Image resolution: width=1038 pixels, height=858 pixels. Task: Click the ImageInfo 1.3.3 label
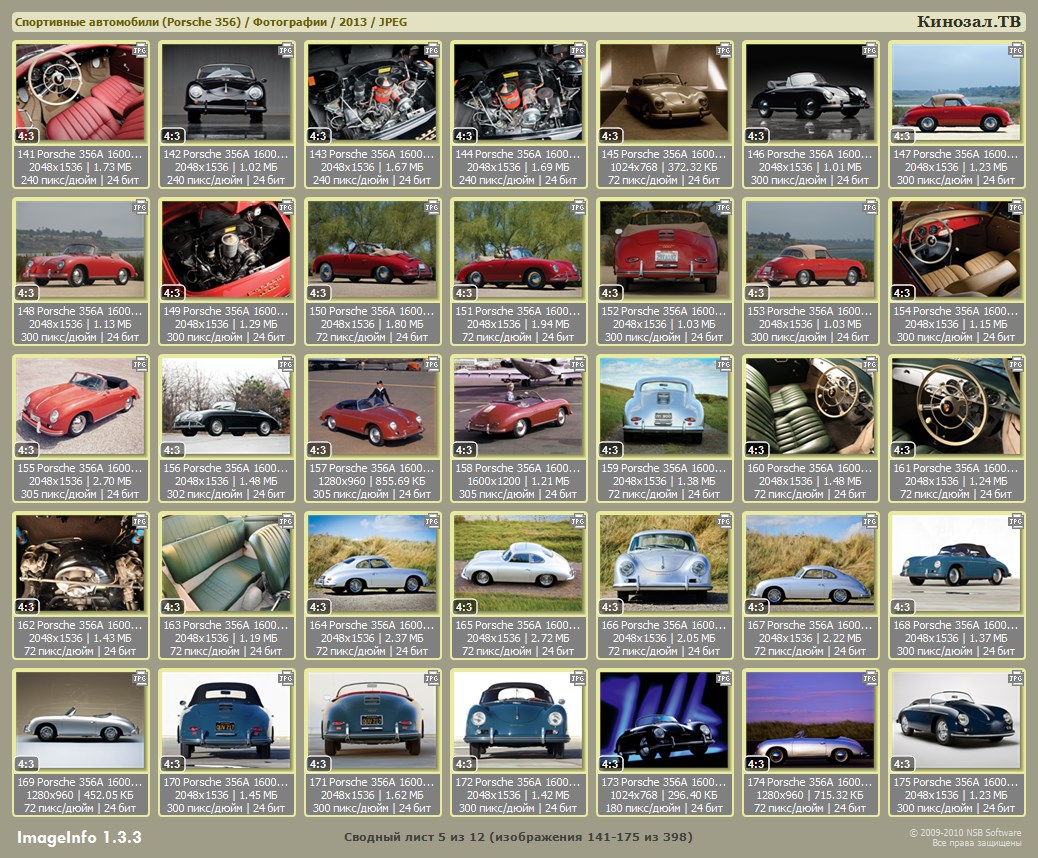click(79, 837)
